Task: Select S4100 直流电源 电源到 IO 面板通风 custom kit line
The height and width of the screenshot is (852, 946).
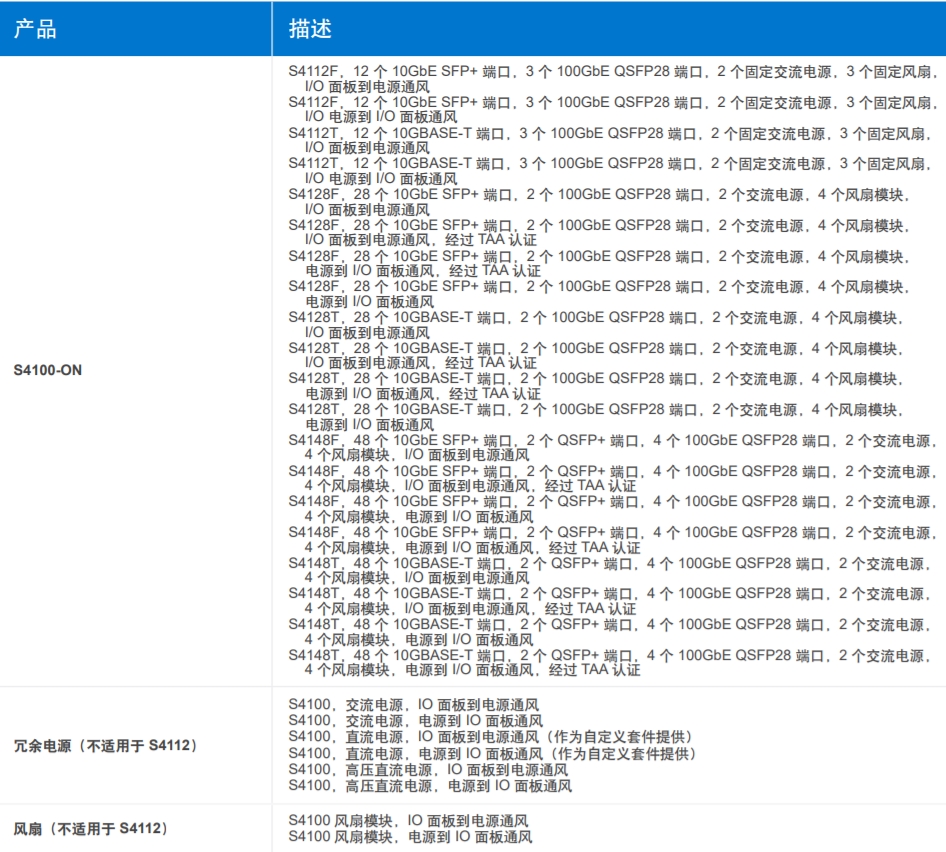Action: [491, 753]
